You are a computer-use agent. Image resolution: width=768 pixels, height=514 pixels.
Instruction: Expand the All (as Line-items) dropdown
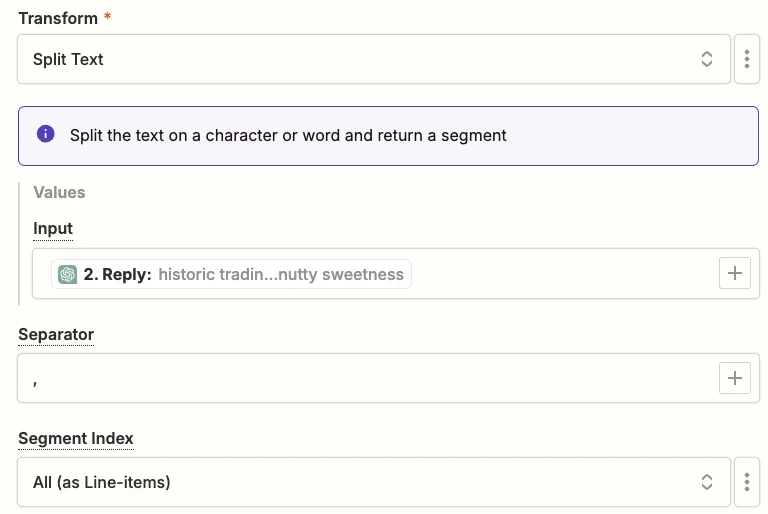point(360,483)
